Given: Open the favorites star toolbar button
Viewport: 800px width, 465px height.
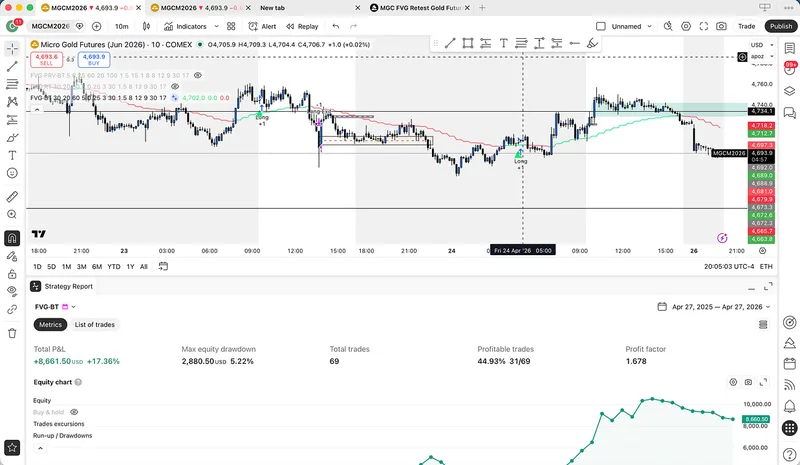Looking at the screenshot, I should [x=12, y=448].
